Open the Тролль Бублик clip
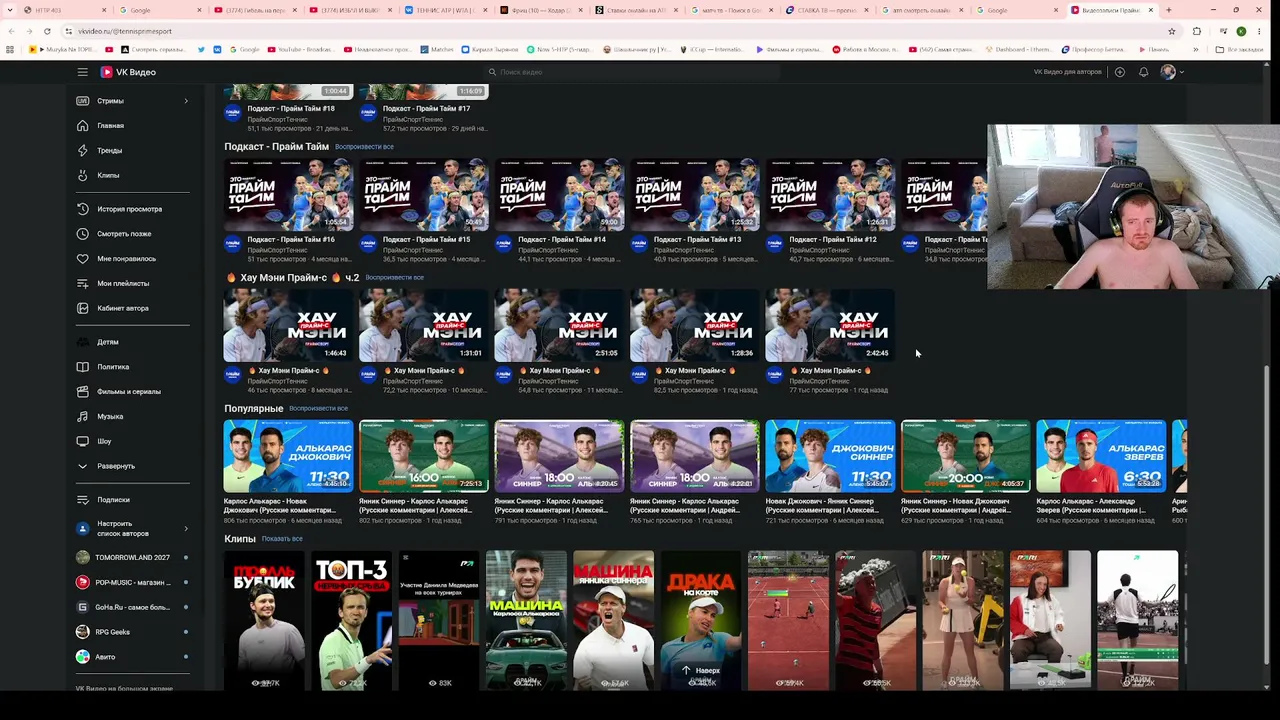Viewport: 1280px width, 720px height. tap(264, 620)
